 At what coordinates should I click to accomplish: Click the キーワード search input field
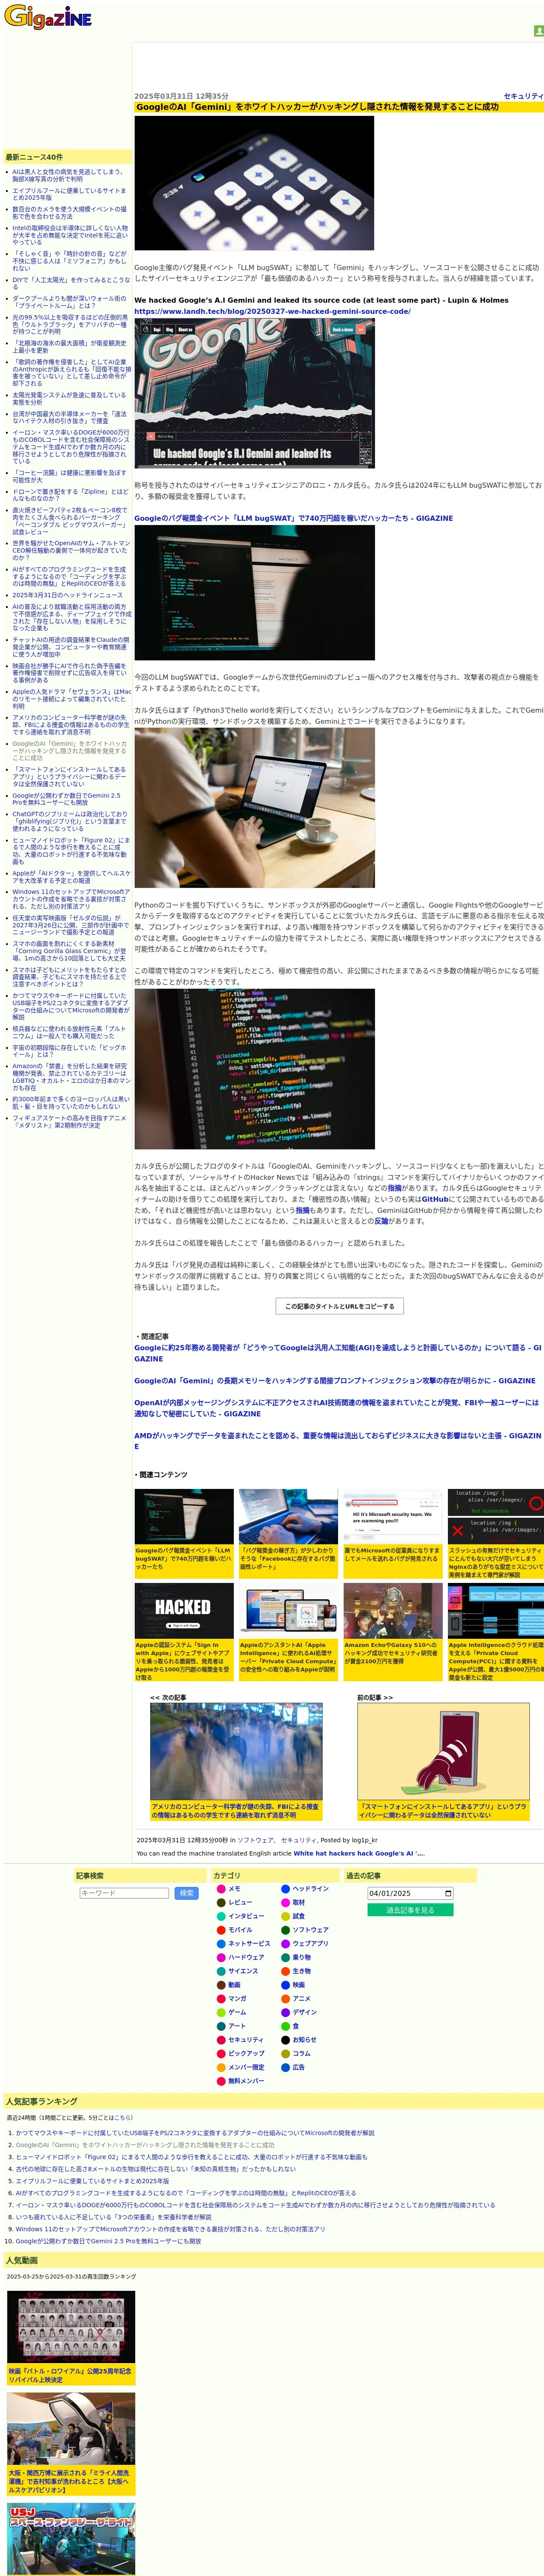(123, 1893)
